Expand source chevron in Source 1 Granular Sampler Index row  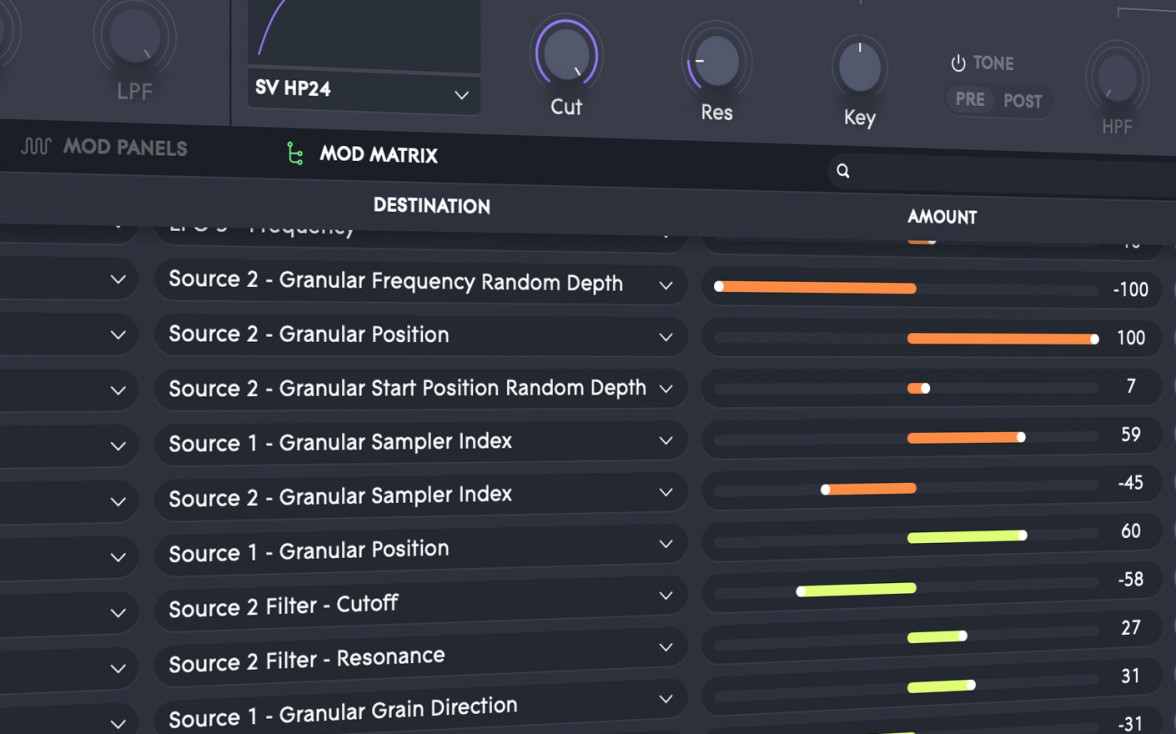click(x=118, y=446)
